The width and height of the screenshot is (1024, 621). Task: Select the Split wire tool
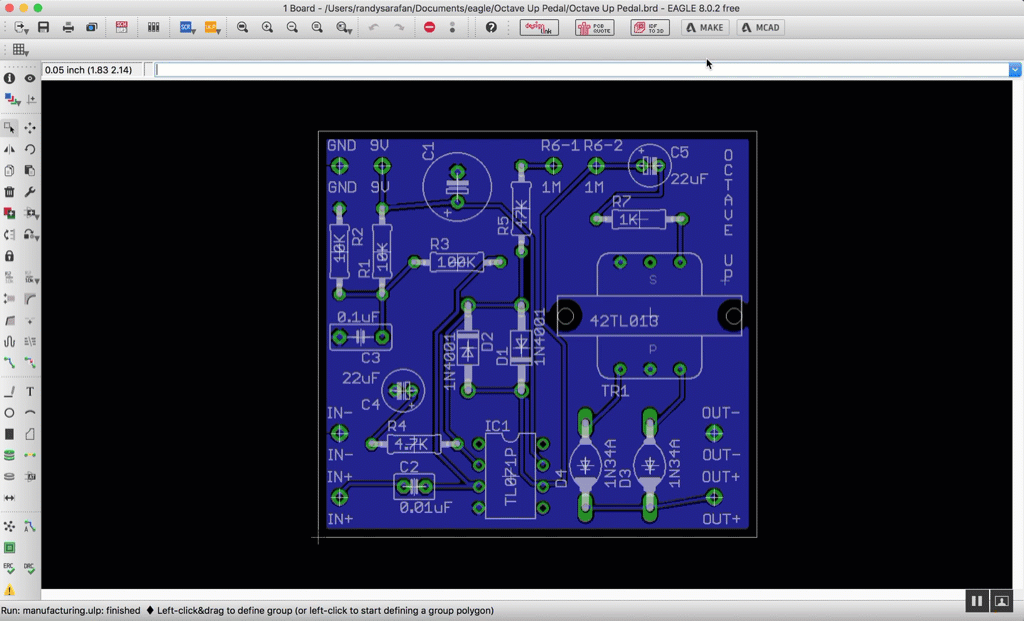(x=9, y=320)
